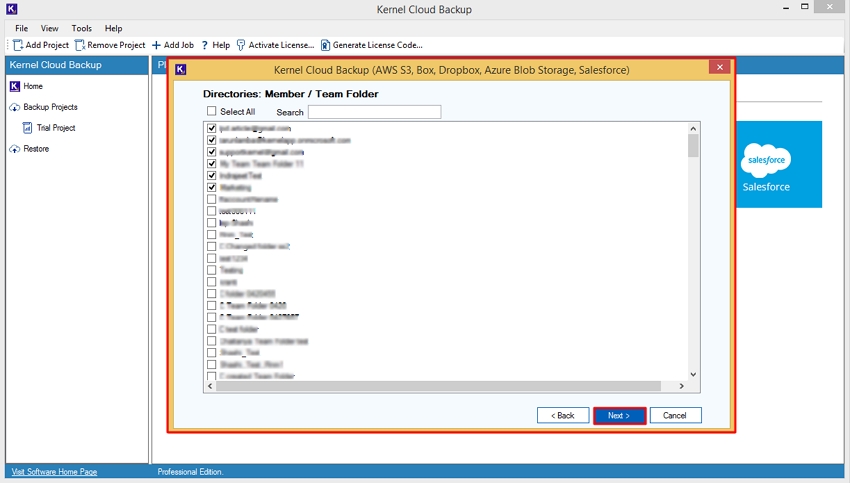The image size is (850, 483).
Task: Open the Restore item in sidebar
Action: (x=15, y=149)
